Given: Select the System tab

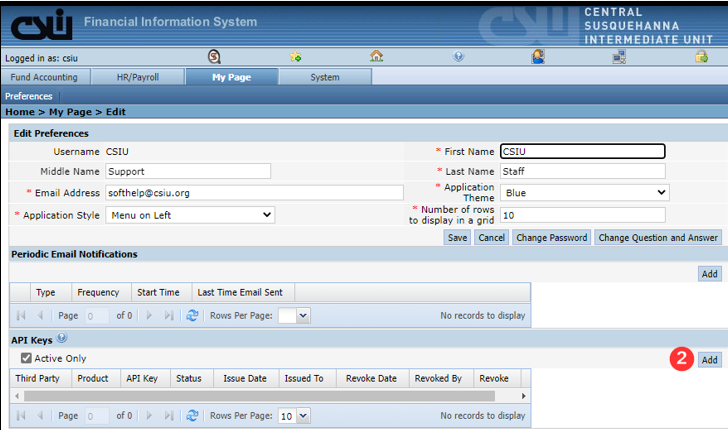Looking at the screenshot, I should click(x=324, y=77).
